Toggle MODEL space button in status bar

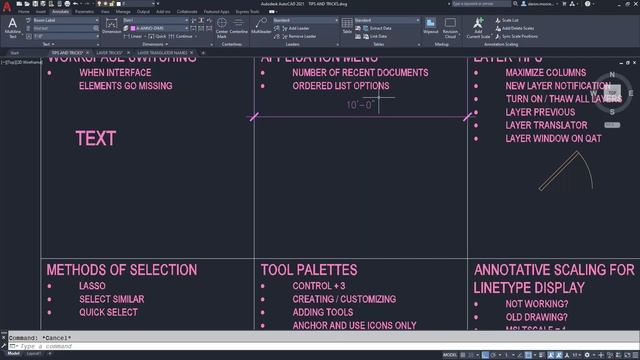(450, 355)
